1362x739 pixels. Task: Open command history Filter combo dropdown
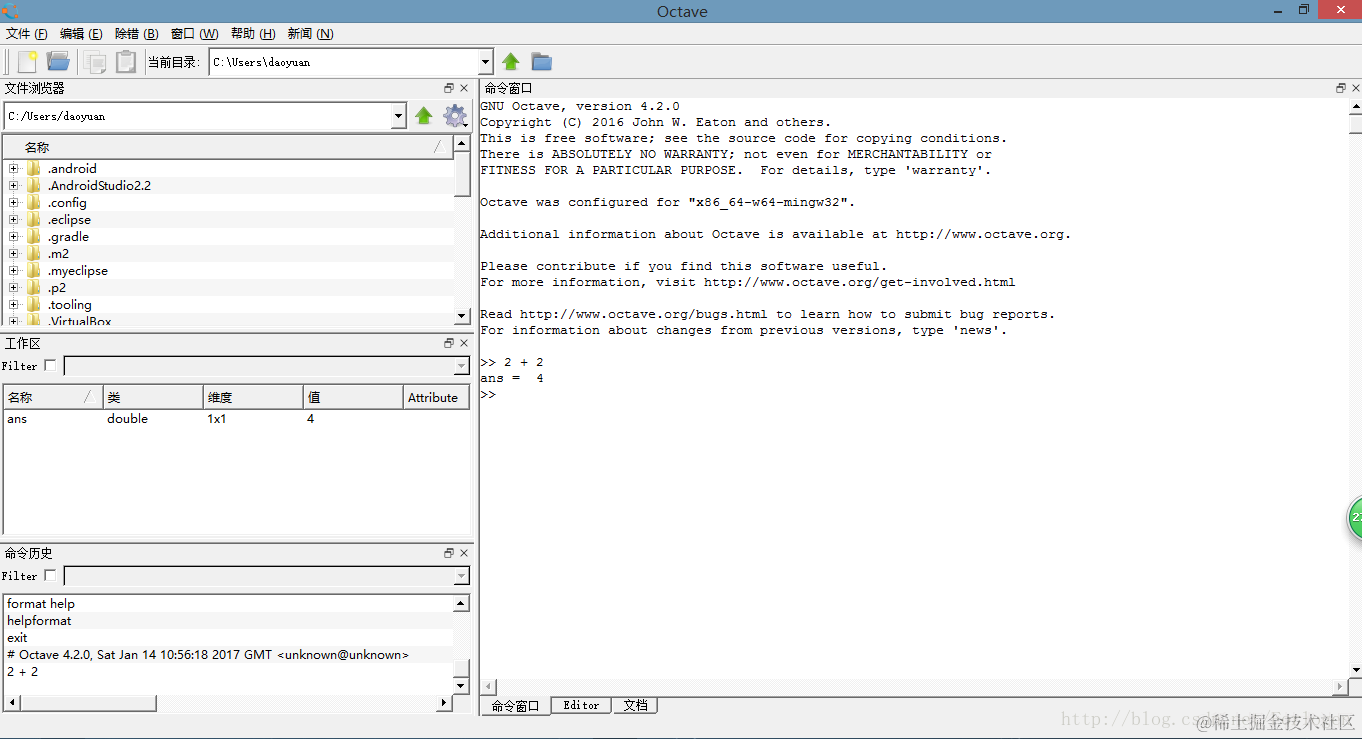tap(461, 576)
